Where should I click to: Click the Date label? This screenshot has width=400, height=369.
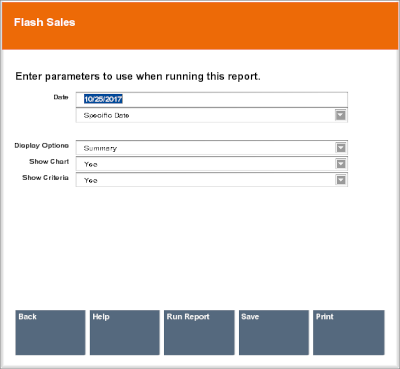coord(61,97)
